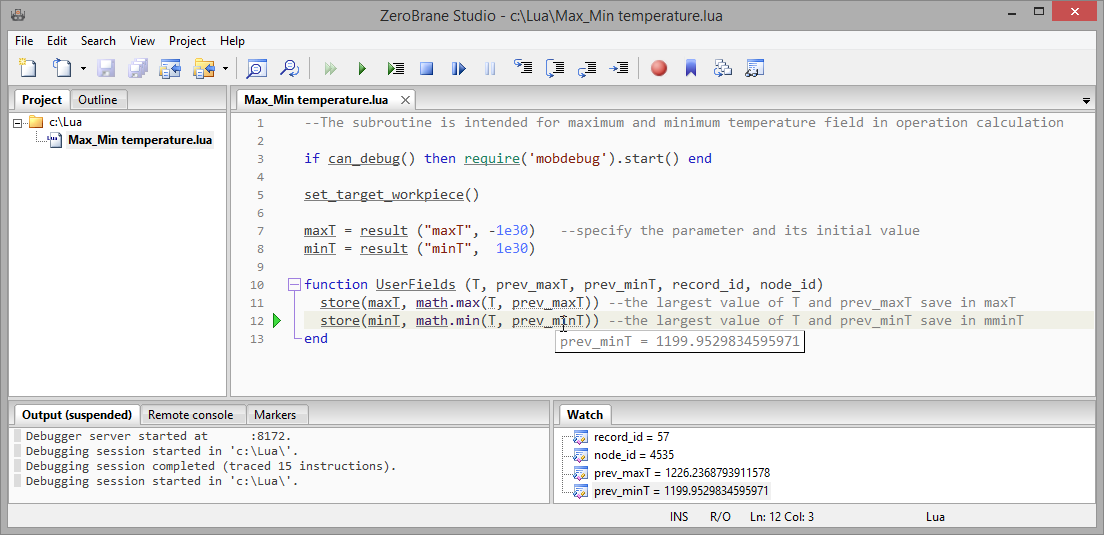Collapse the c:\Lua folder tree node
Image resolution: width=1104 pixels, height=535 pixels.
[x=18, y=122]
